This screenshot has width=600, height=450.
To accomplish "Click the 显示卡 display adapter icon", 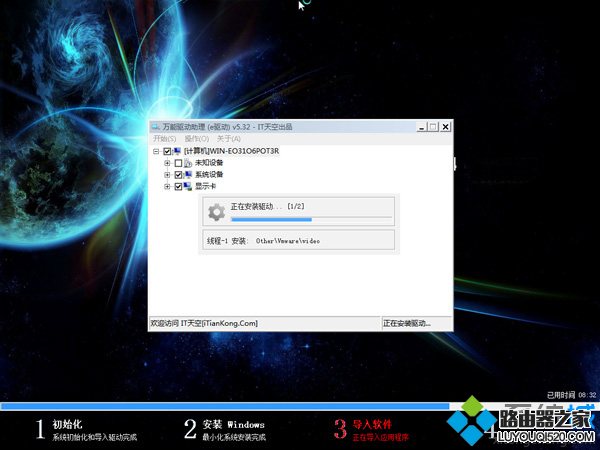I will pyautogui.click(x=188, y=187).
